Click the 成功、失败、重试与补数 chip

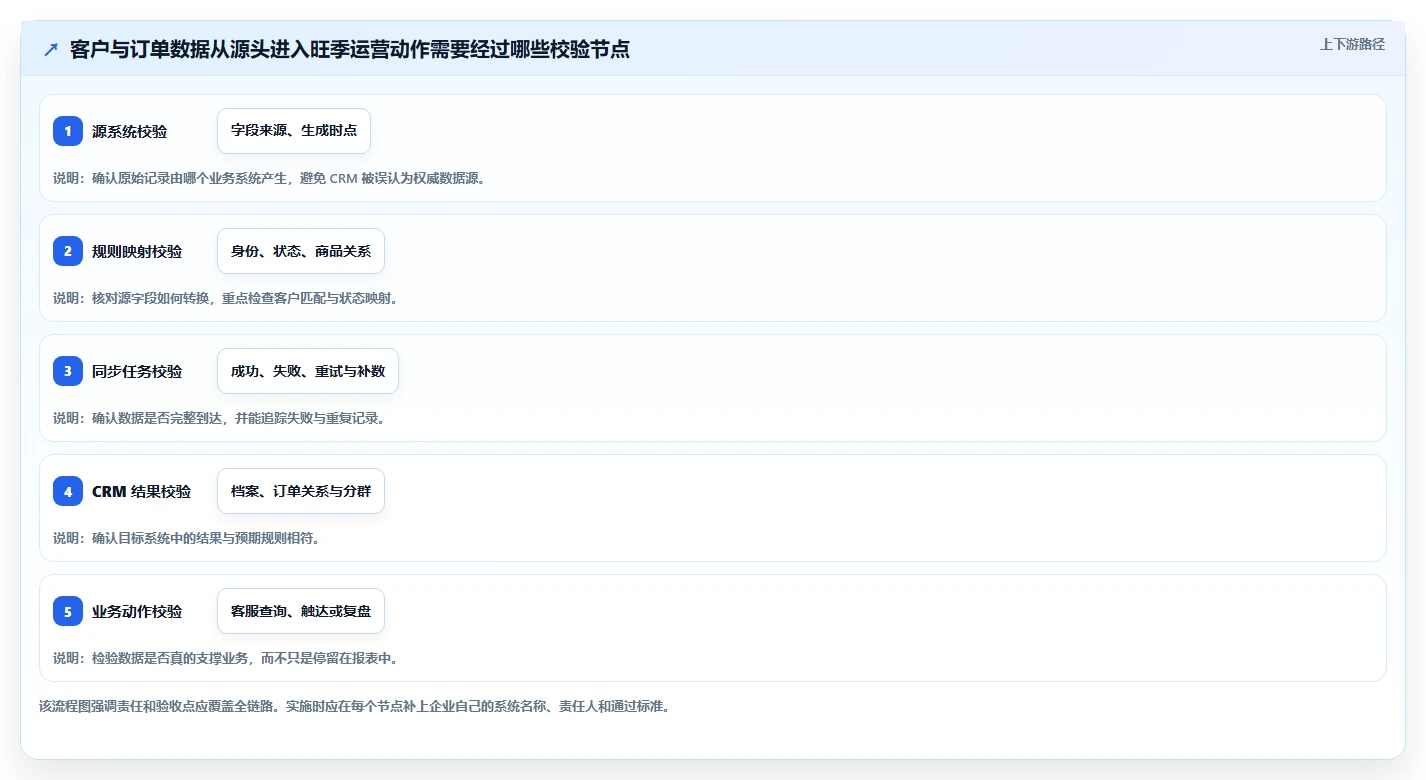308,371
